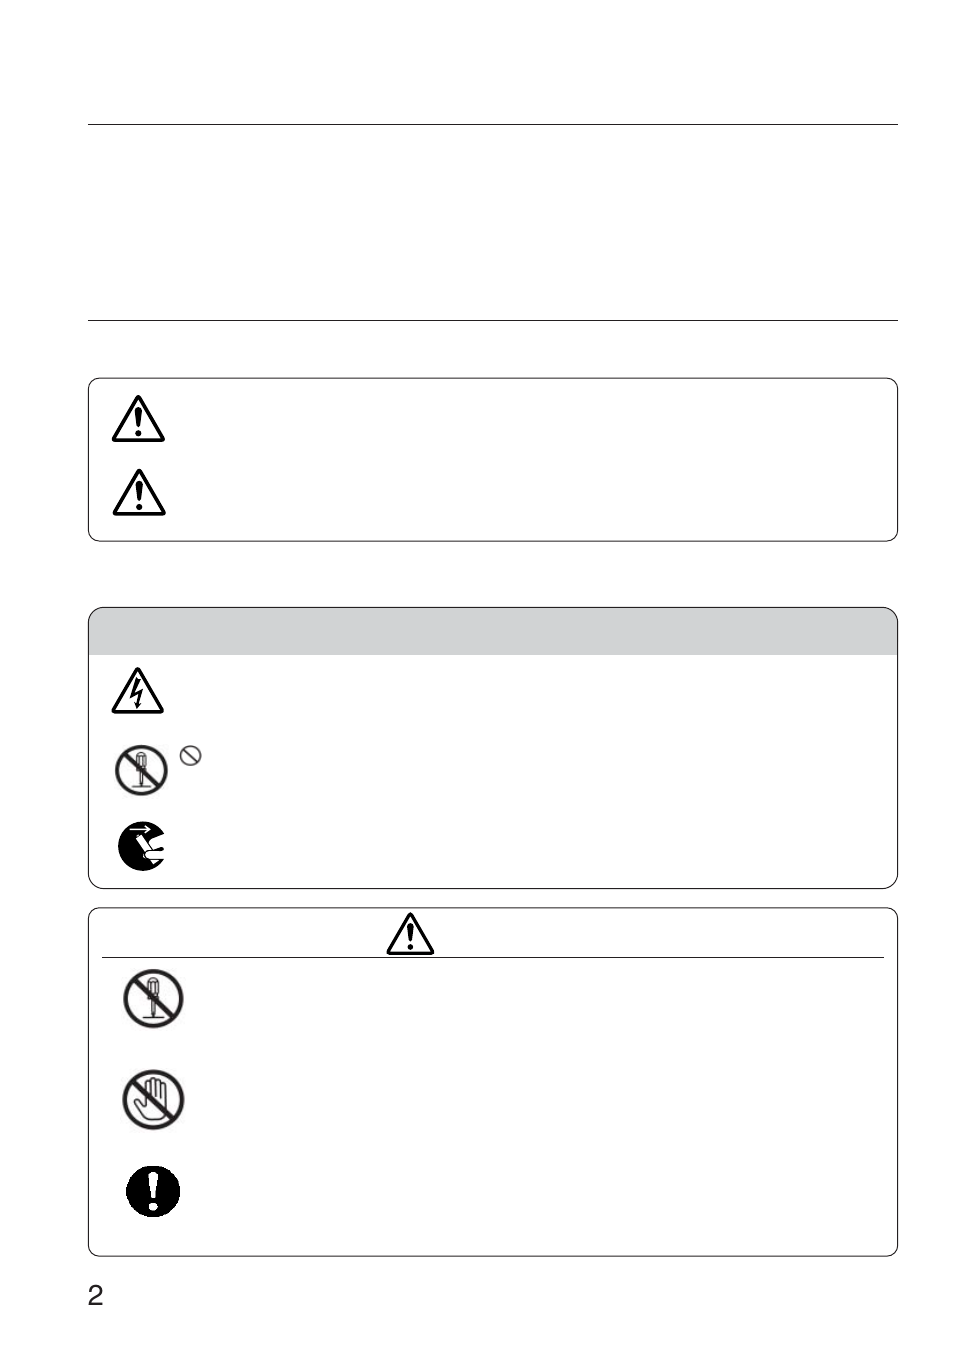The height and width of the screenshot is (1346, 954).
Task: Click the lower warning triangle in first box
Action: pos(138,493)
